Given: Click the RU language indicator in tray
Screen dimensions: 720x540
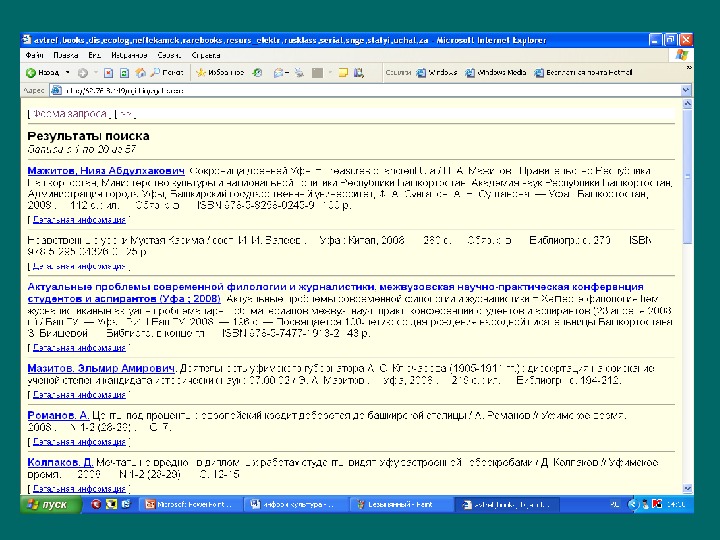Looking at the screenshot, I should click(x=615, y=504).
